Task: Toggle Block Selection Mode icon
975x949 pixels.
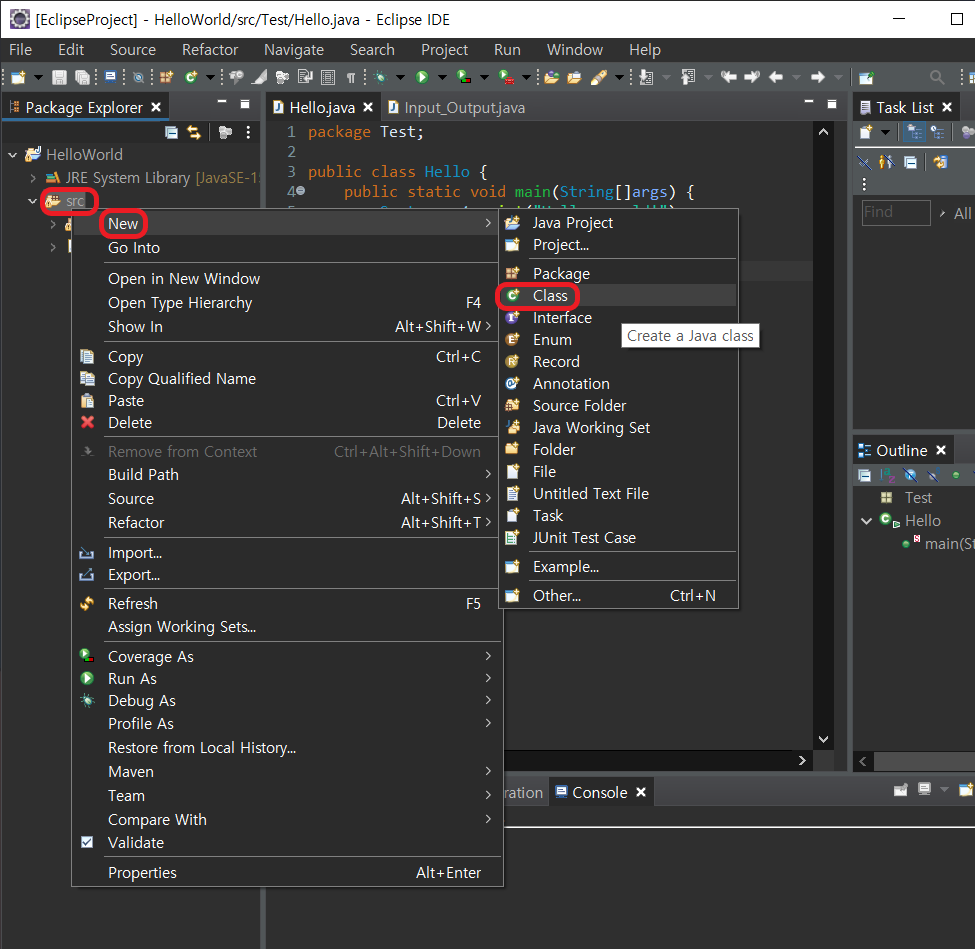Action: tap(328, 77)
